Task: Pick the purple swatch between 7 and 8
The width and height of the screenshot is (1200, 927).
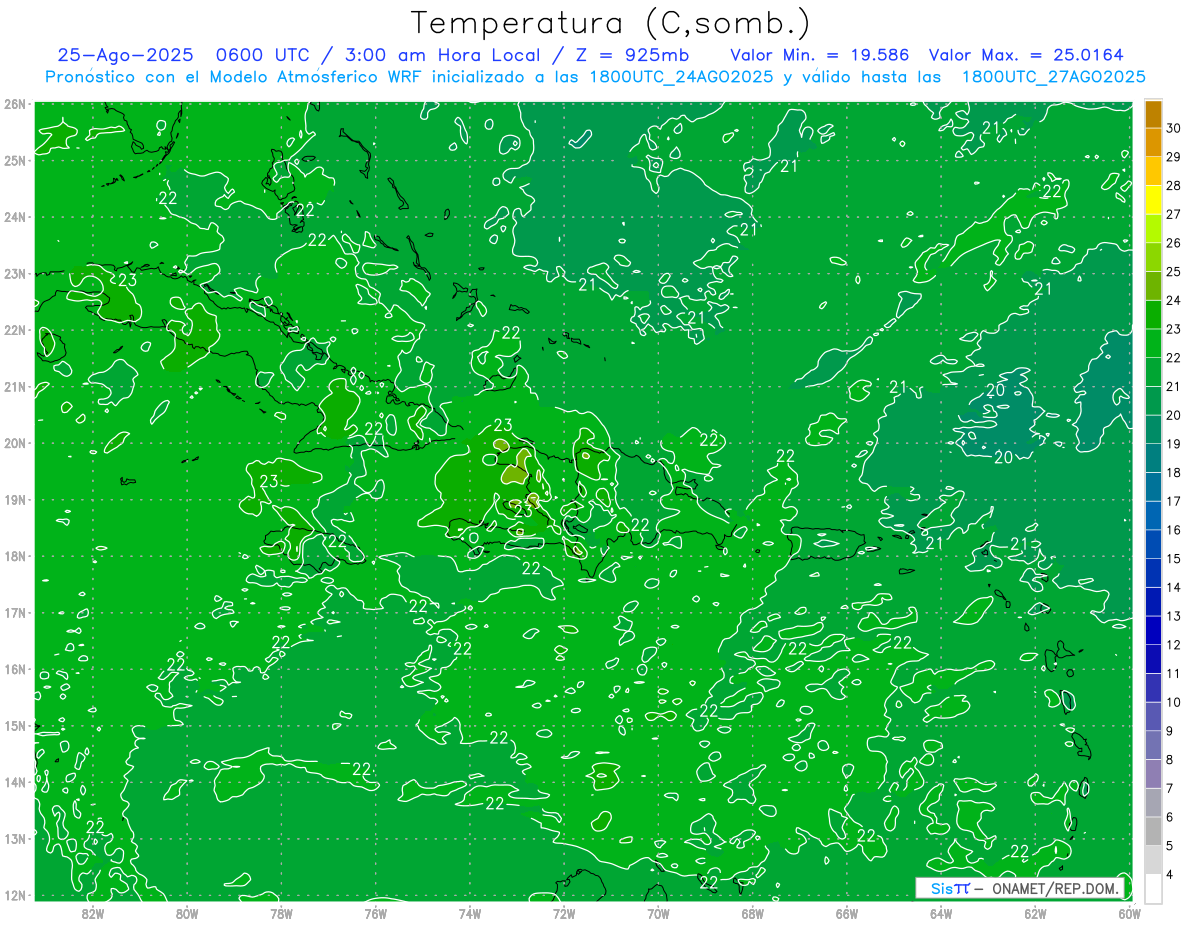Action: point(1153,774)
